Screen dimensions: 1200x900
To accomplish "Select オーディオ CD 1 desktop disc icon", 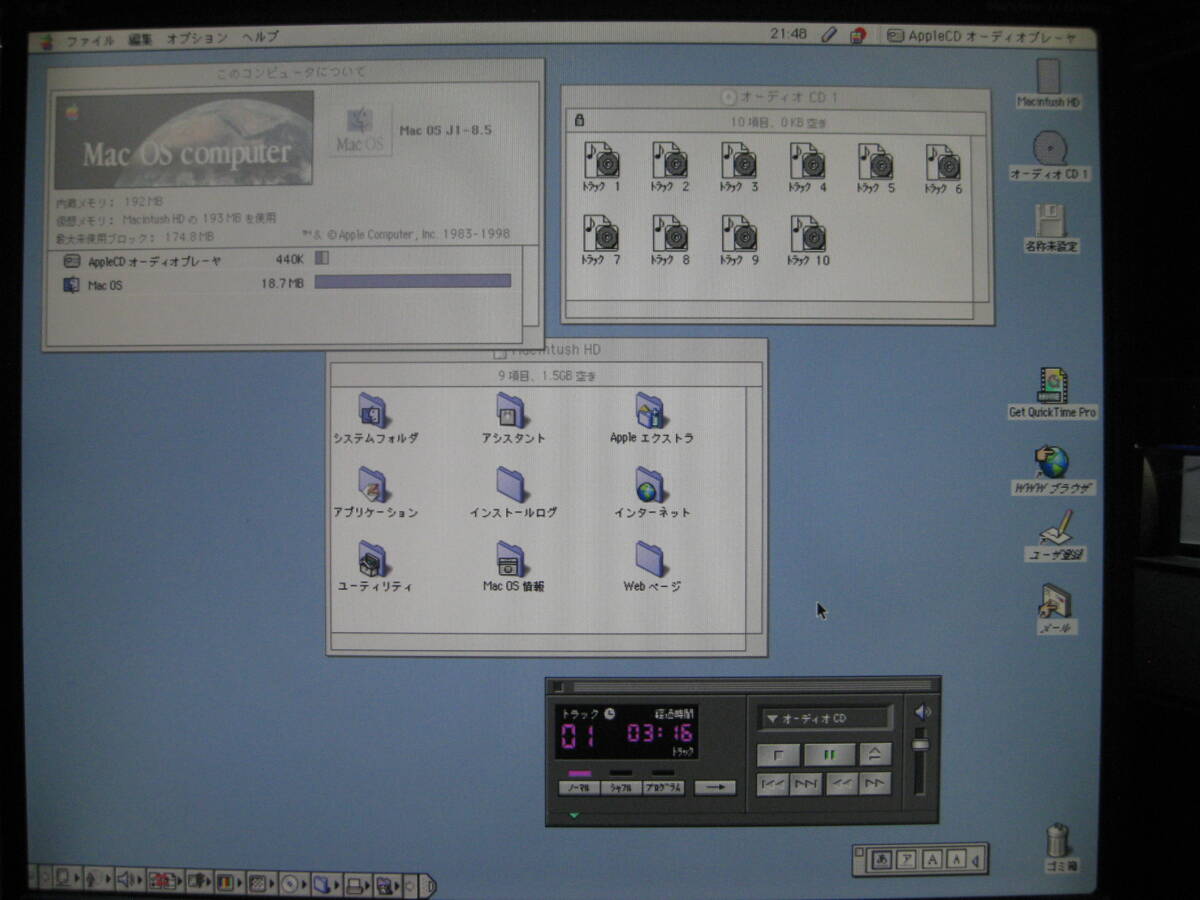I will coord(1049,156).
